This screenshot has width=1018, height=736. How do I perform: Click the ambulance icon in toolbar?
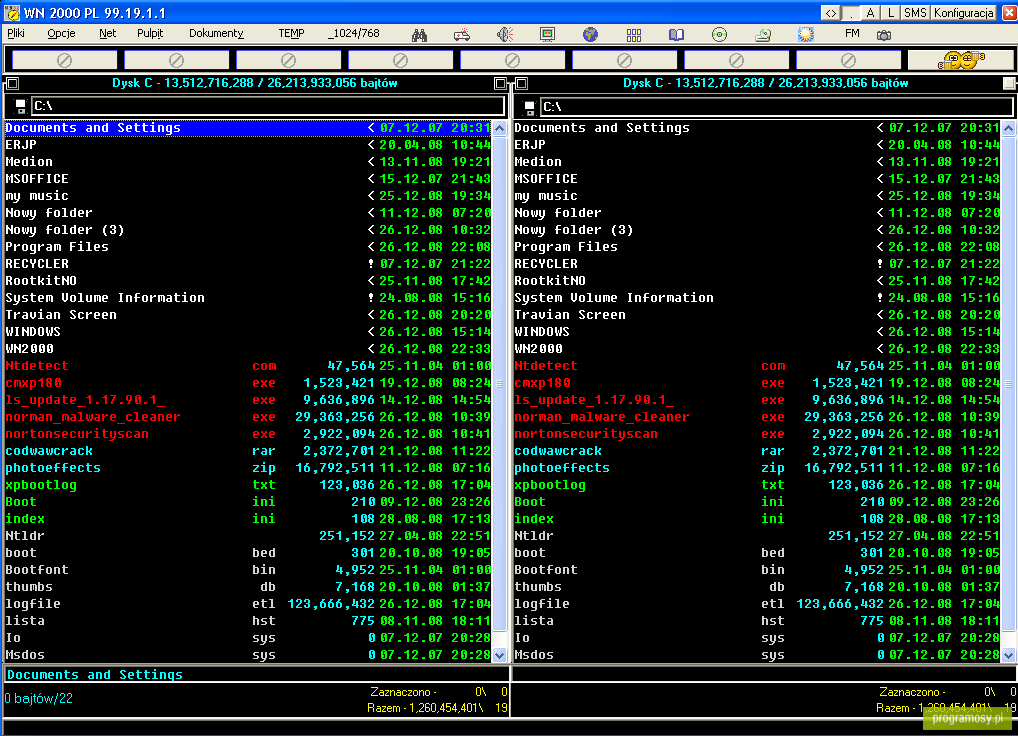tap(462, 34)
